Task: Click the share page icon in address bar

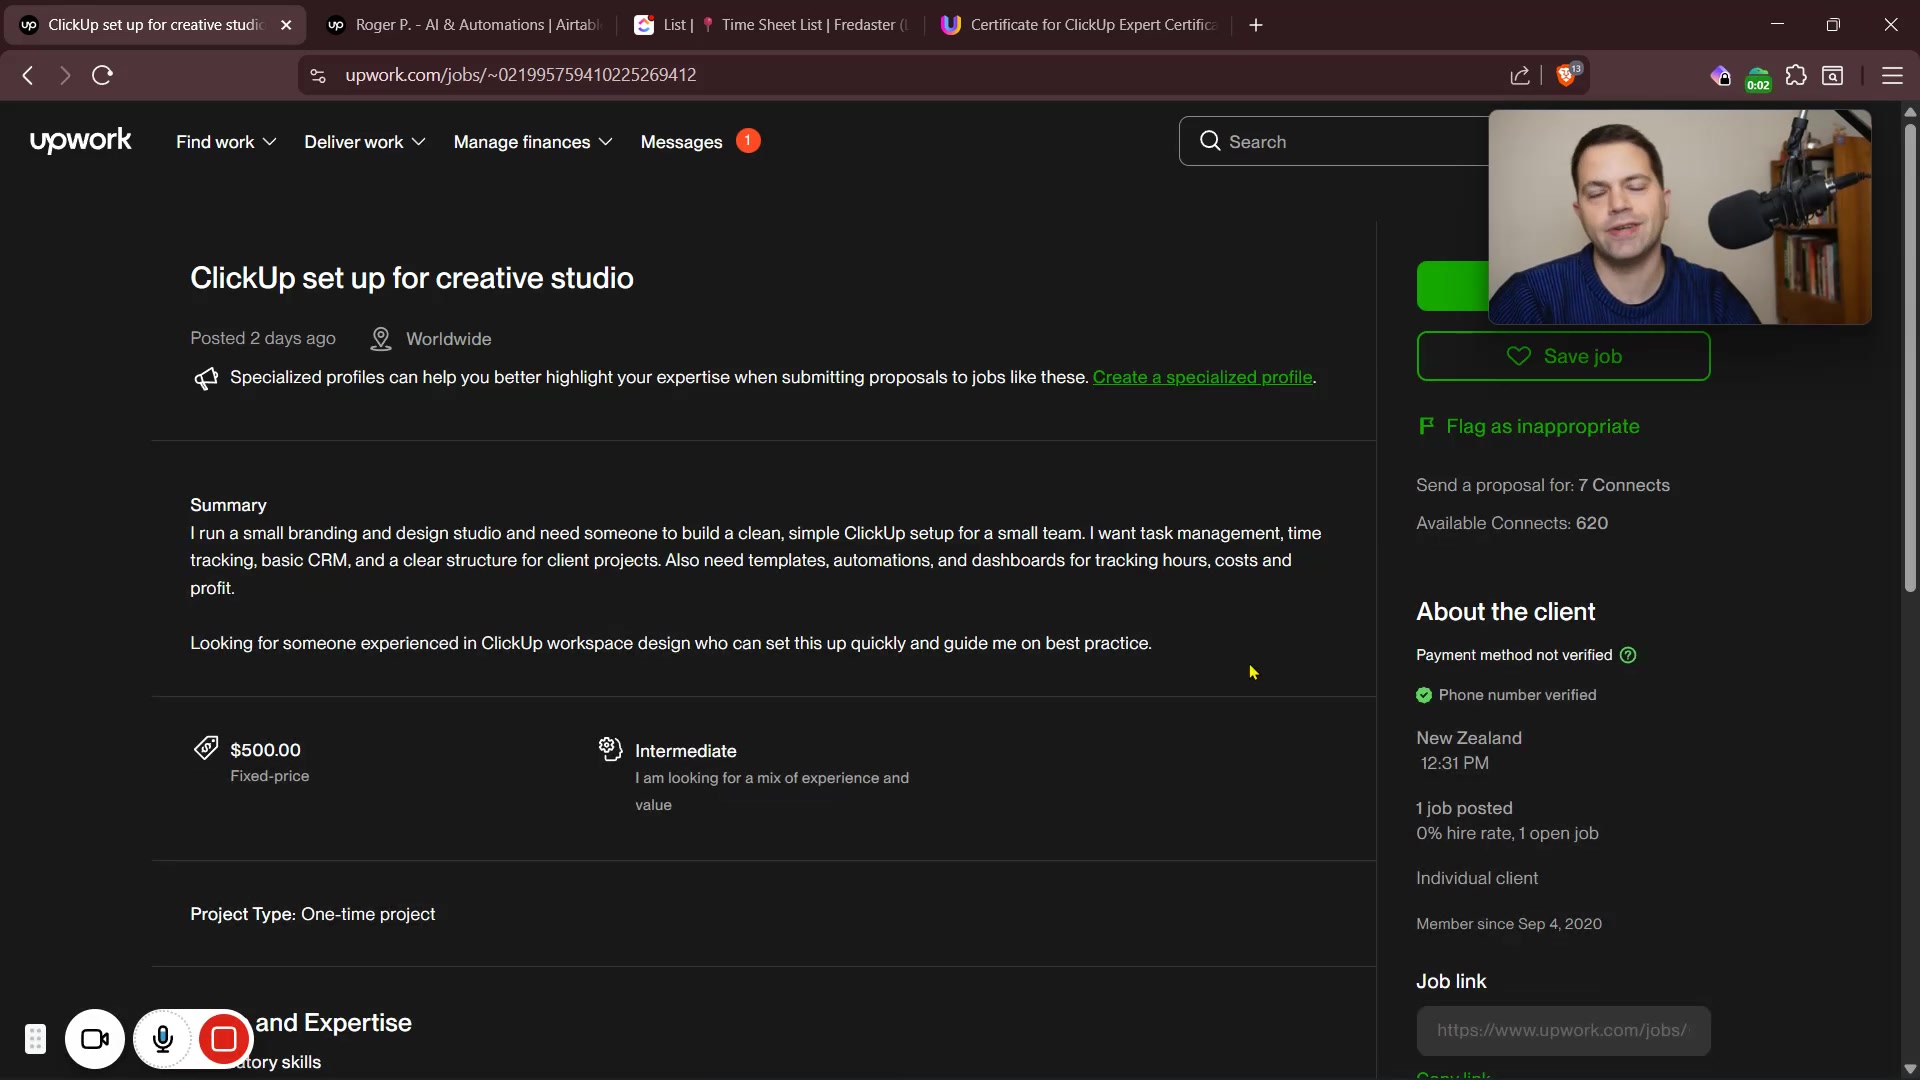Action: (x=1520, y=75)
